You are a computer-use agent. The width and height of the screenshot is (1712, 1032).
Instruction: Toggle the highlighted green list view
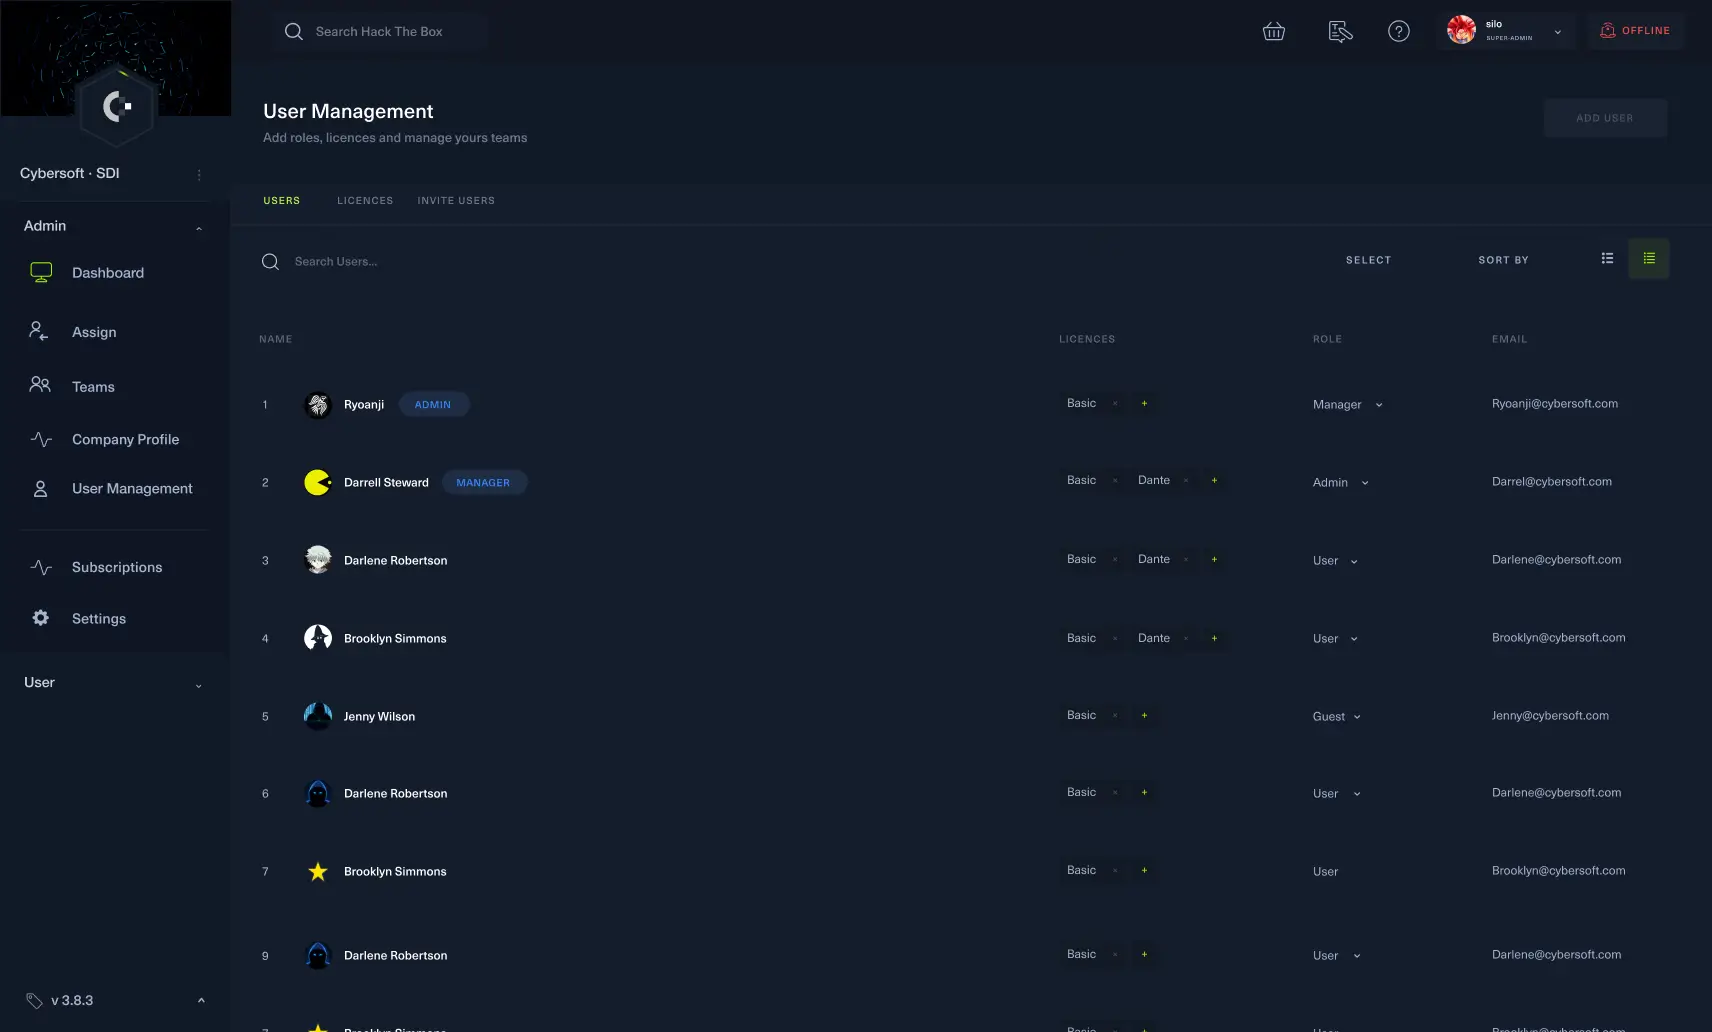(x=1648, y=259)
